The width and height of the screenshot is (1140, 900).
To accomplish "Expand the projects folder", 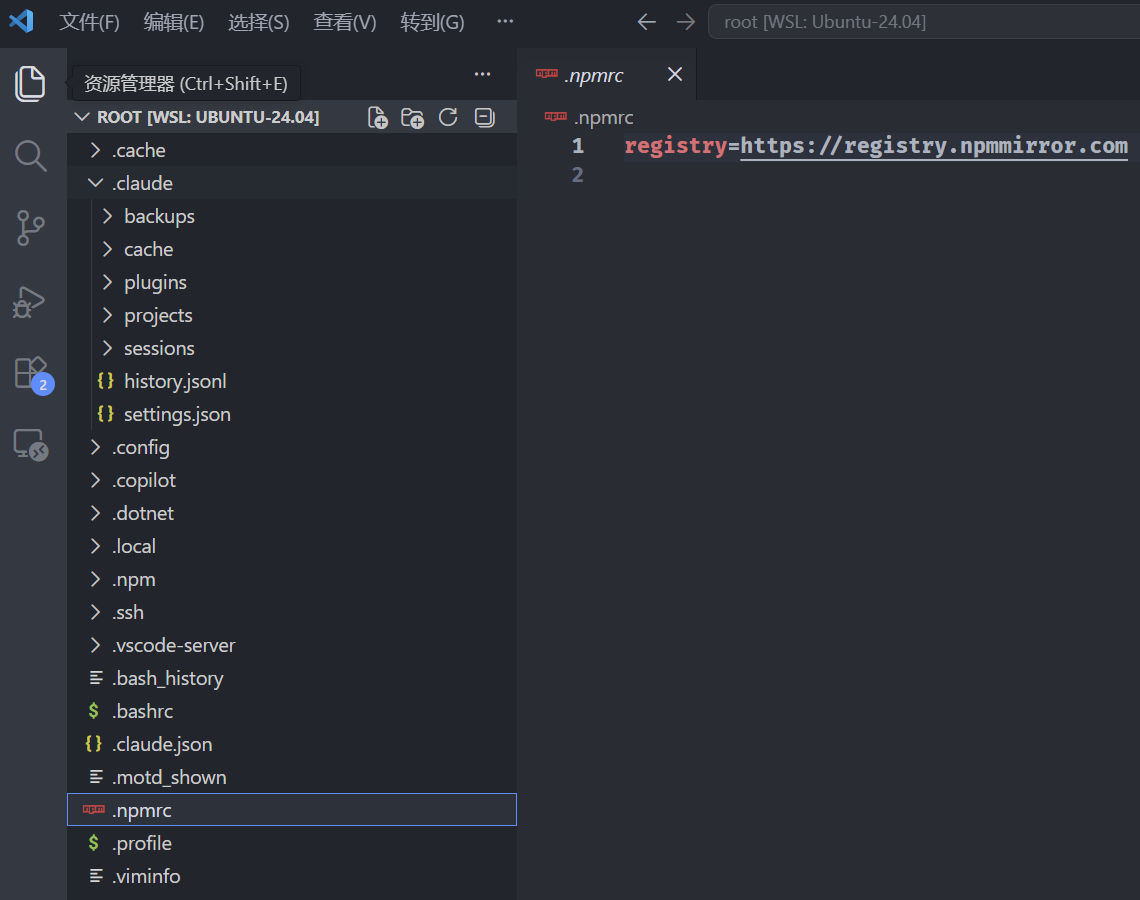I will (292, 316).
